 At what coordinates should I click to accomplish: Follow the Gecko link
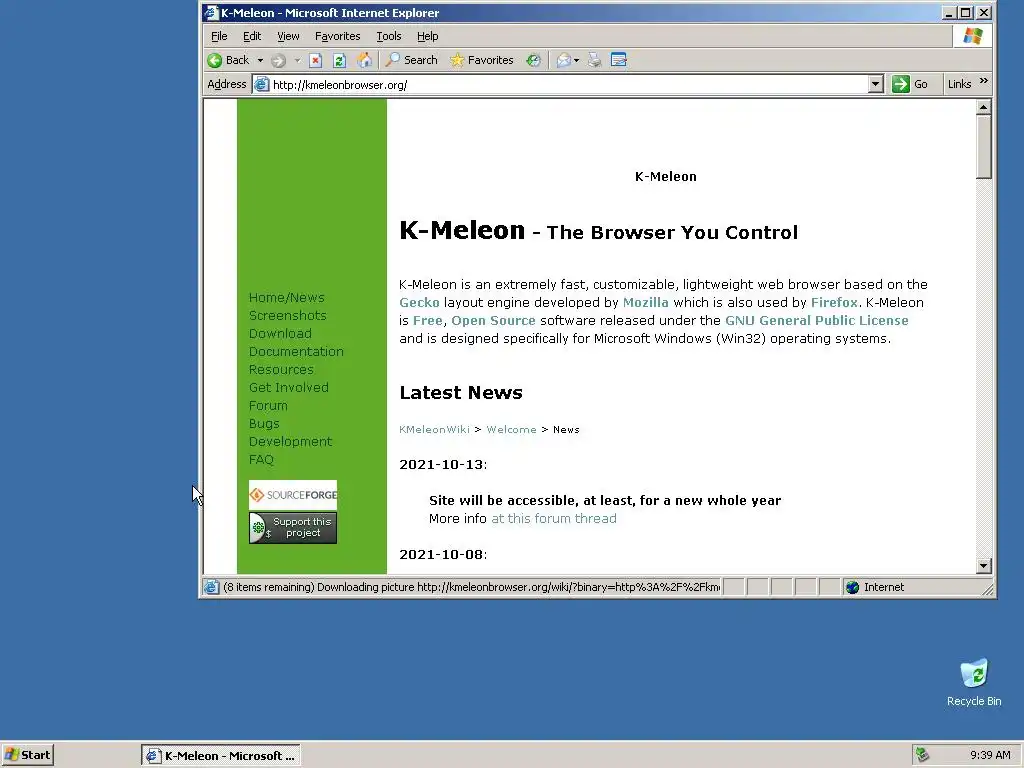click(x=419, y=302)
